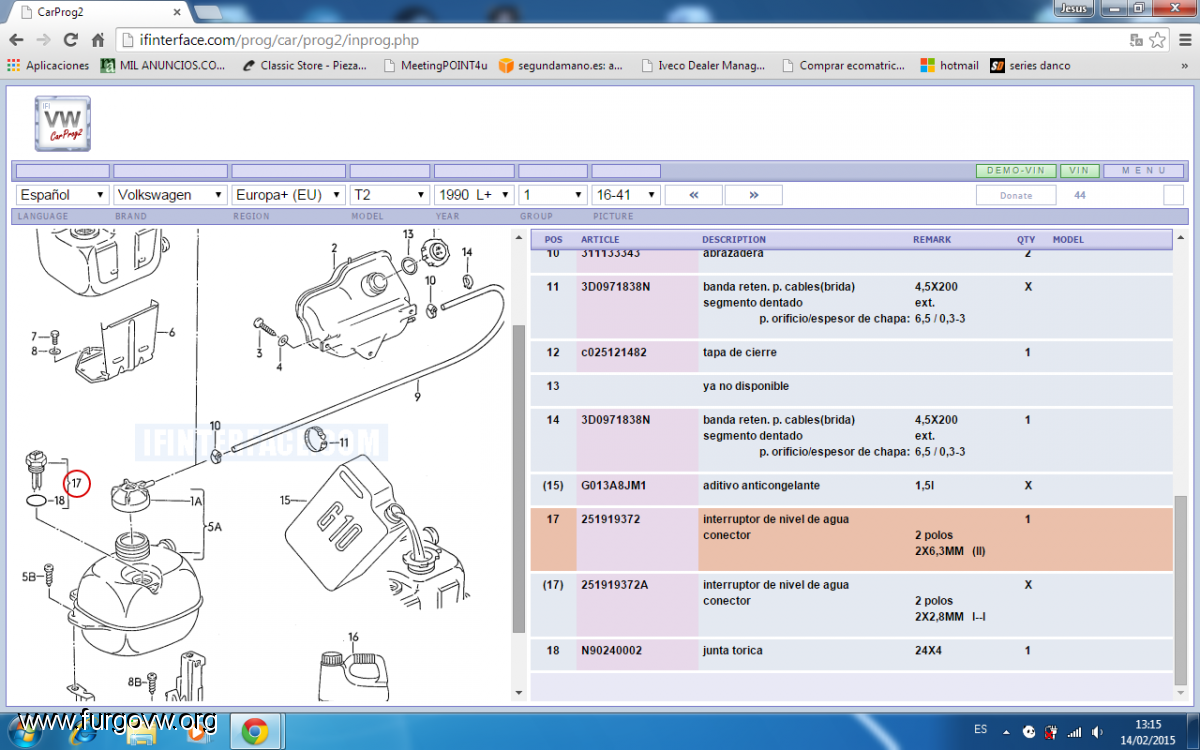Go to next picture with » button
The width and height of the screenshot is (1200, 750).
[753, 195]
